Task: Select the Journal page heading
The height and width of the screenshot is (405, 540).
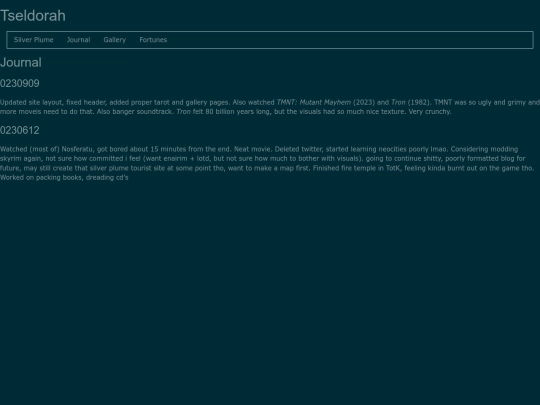Action: click(x=21, y=63)
